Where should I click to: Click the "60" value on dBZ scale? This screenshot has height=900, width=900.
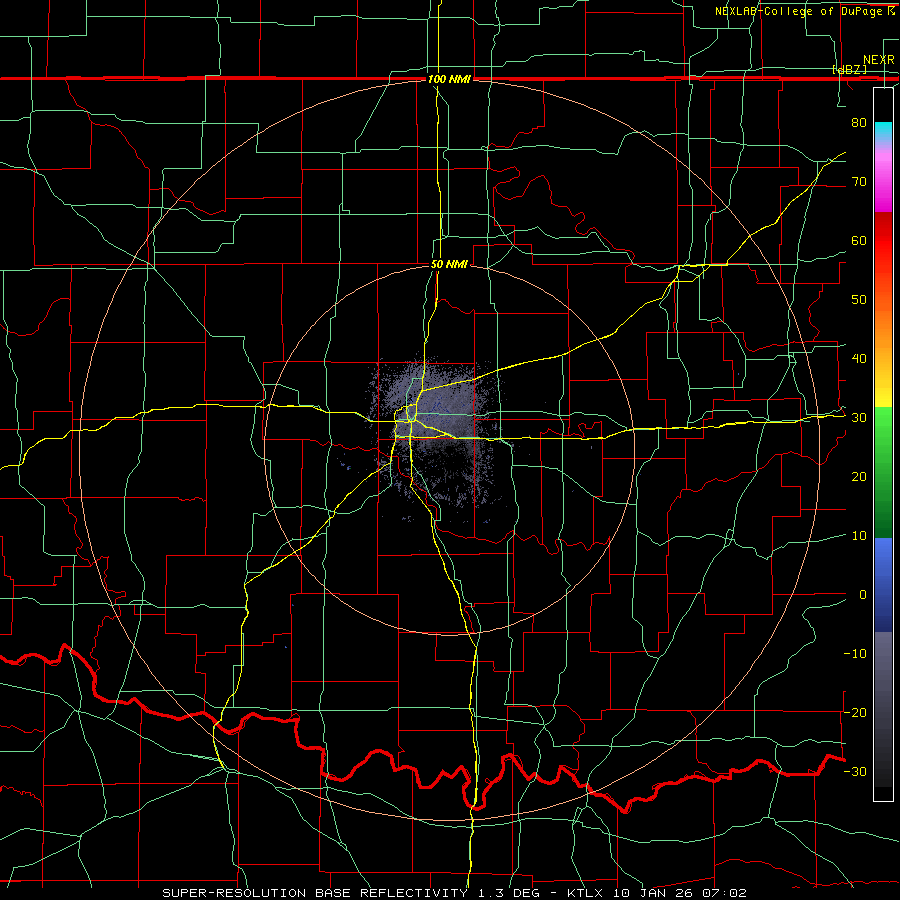(x=859, y=240)
